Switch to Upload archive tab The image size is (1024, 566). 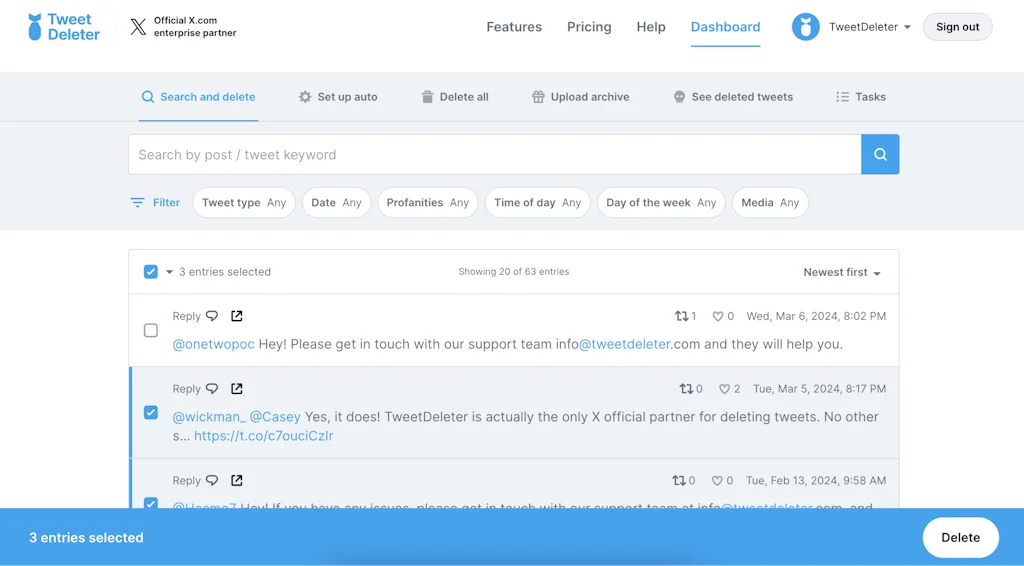581,97
